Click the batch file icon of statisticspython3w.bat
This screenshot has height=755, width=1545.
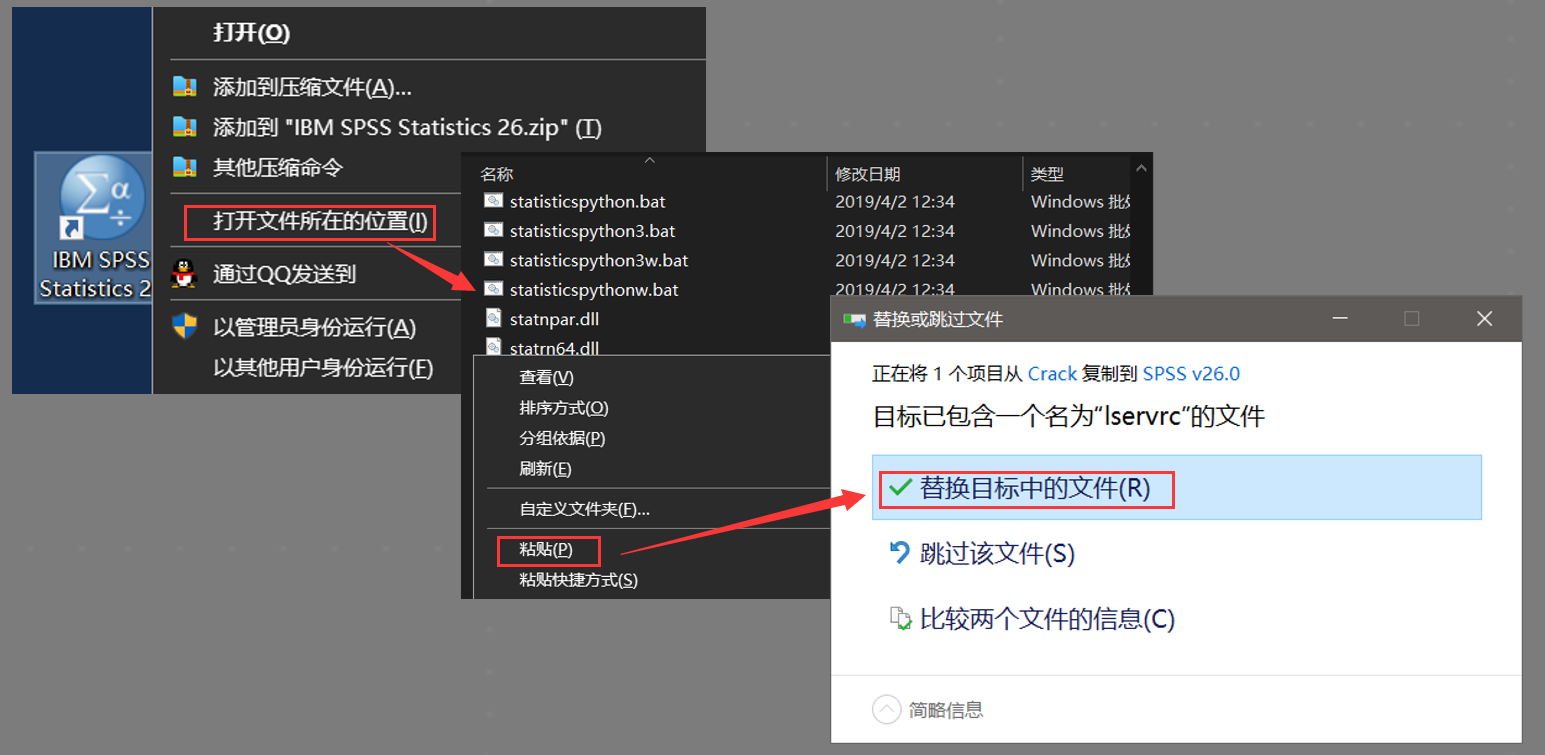(493, 260)
